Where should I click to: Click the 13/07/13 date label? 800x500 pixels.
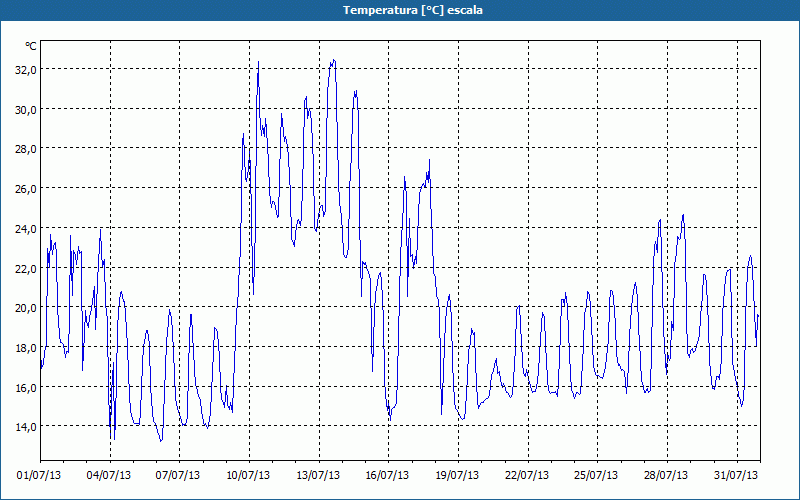point(318,476)
